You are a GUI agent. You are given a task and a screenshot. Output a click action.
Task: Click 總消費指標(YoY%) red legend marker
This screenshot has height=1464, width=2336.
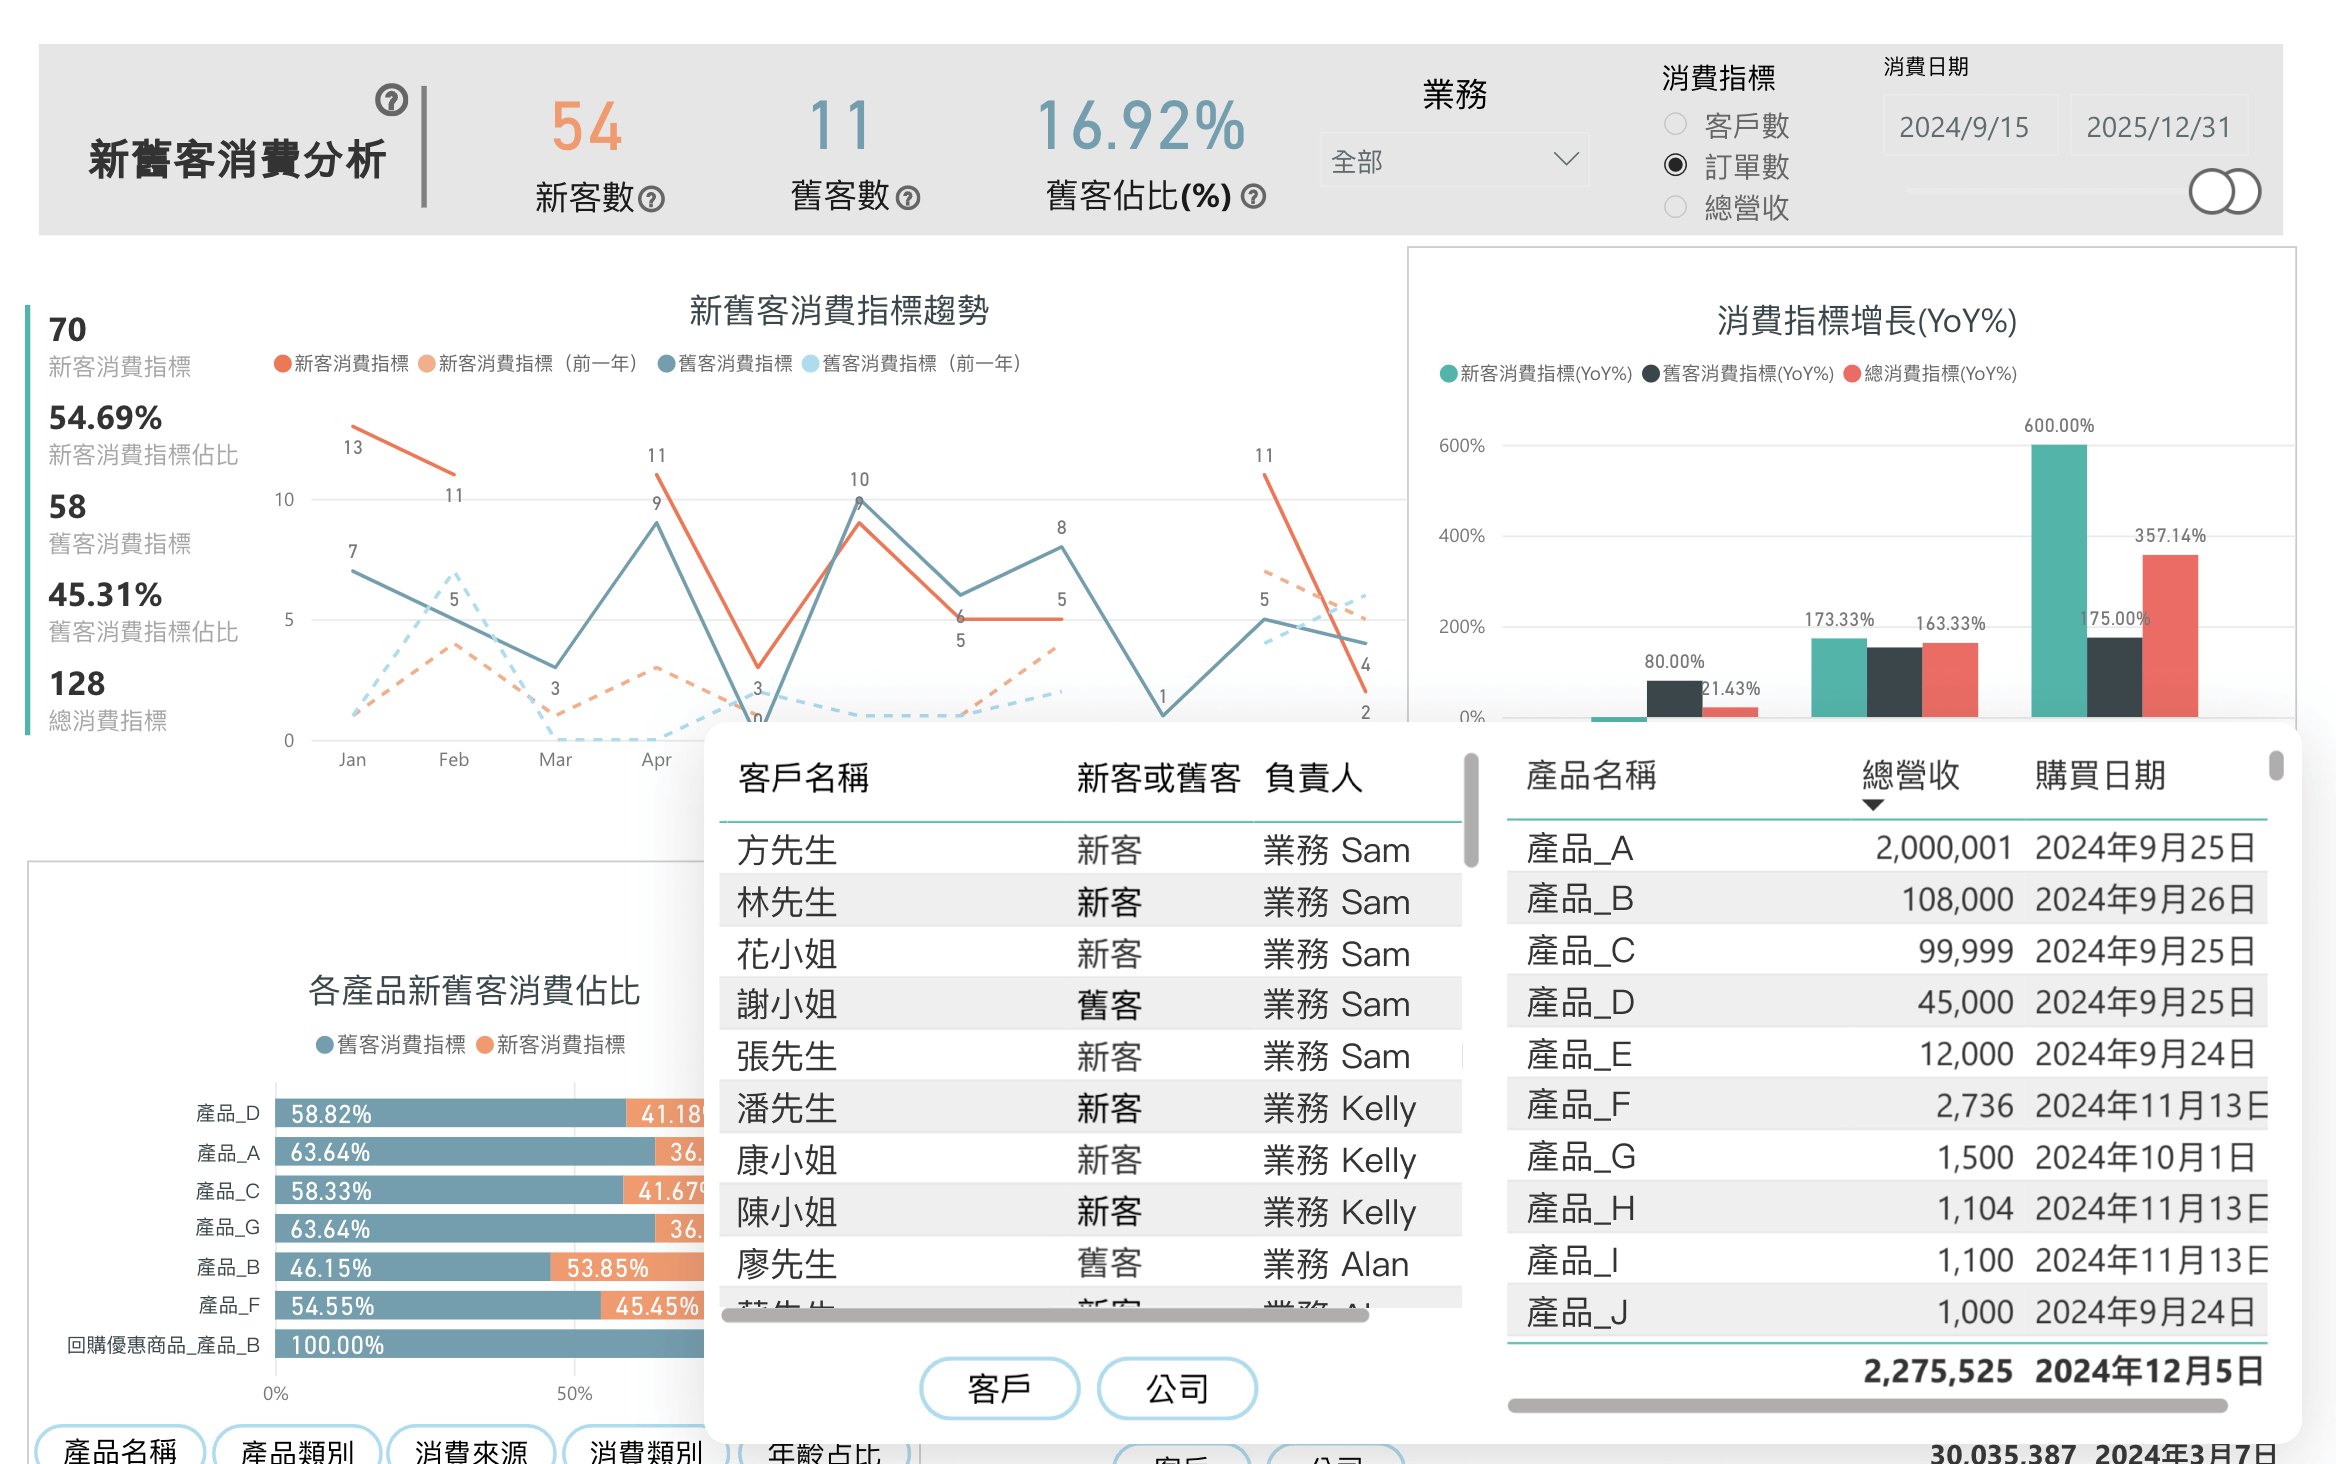tap(1852, 374)
